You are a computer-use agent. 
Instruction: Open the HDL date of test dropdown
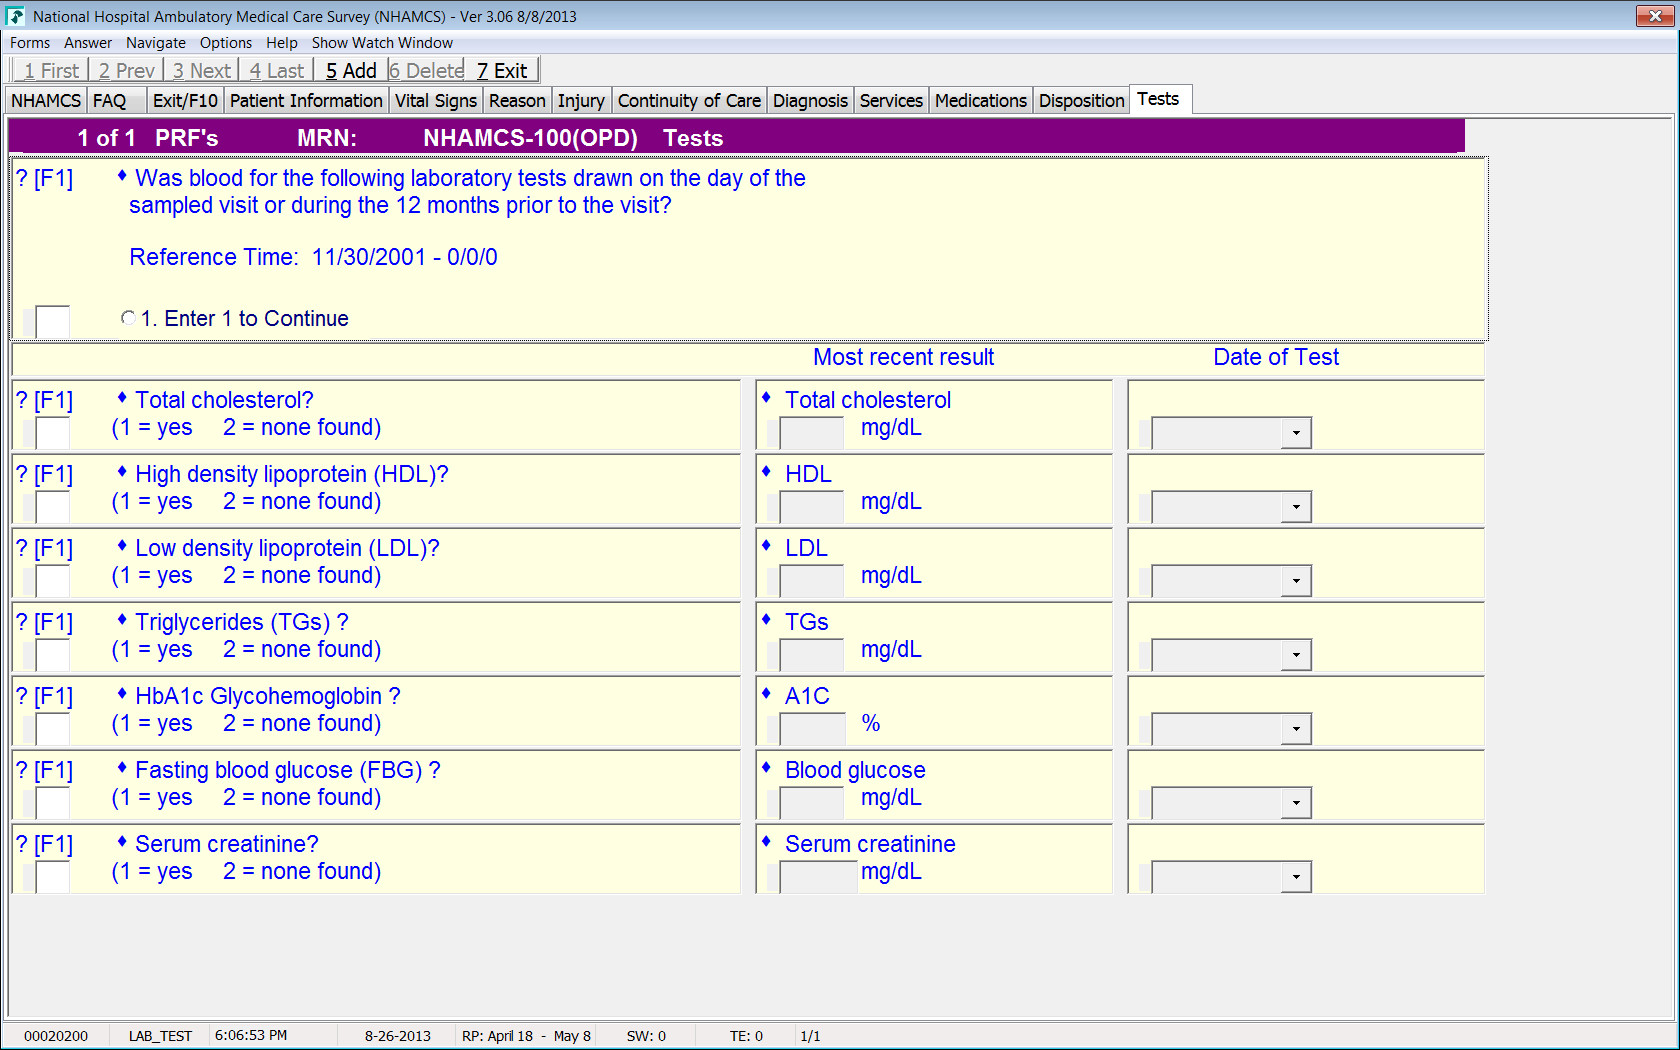1296,507
